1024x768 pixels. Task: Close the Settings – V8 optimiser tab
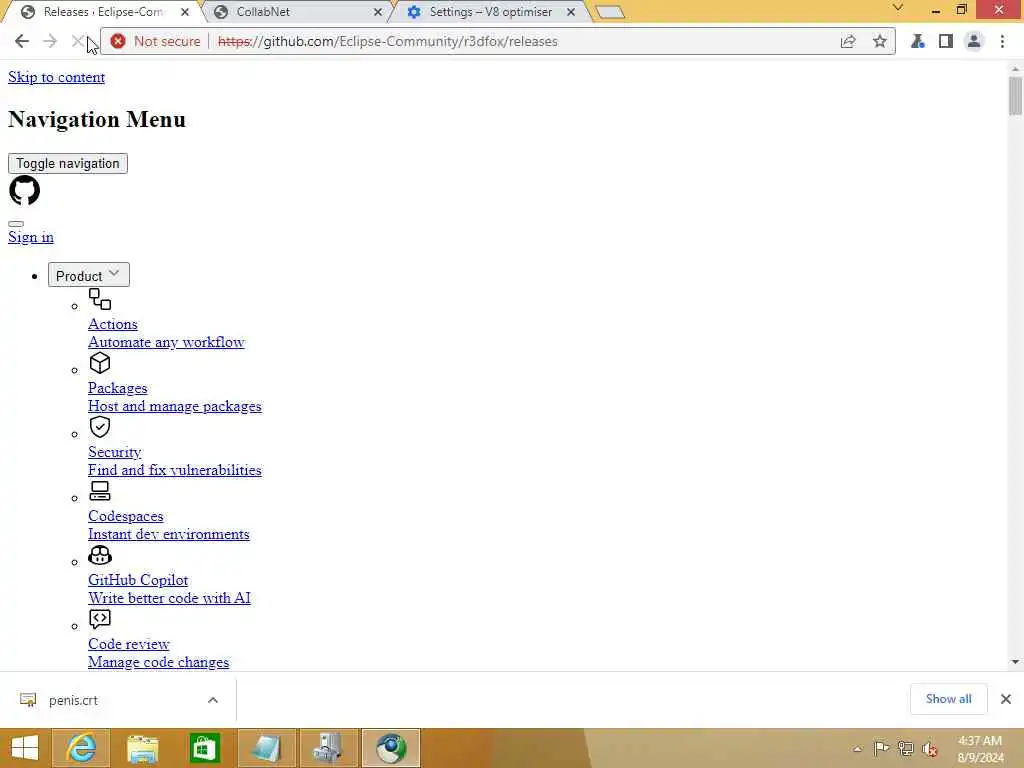click(571, 12)
